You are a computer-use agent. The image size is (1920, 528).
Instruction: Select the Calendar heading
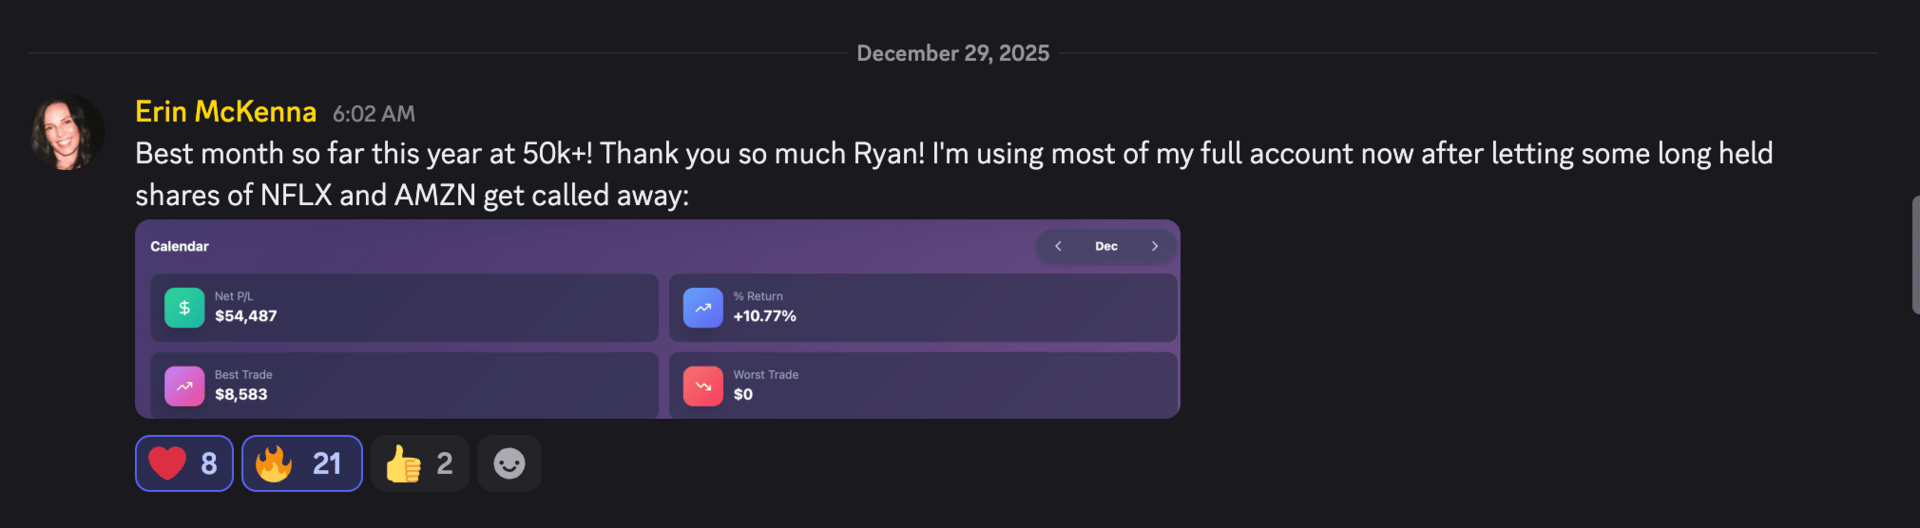point(180,246)
